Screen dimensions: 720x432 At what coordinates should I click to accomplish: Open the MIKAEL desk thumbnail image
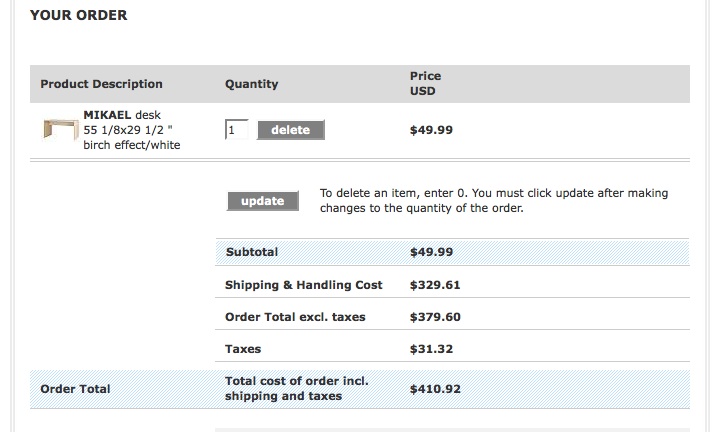pos(61,129)
